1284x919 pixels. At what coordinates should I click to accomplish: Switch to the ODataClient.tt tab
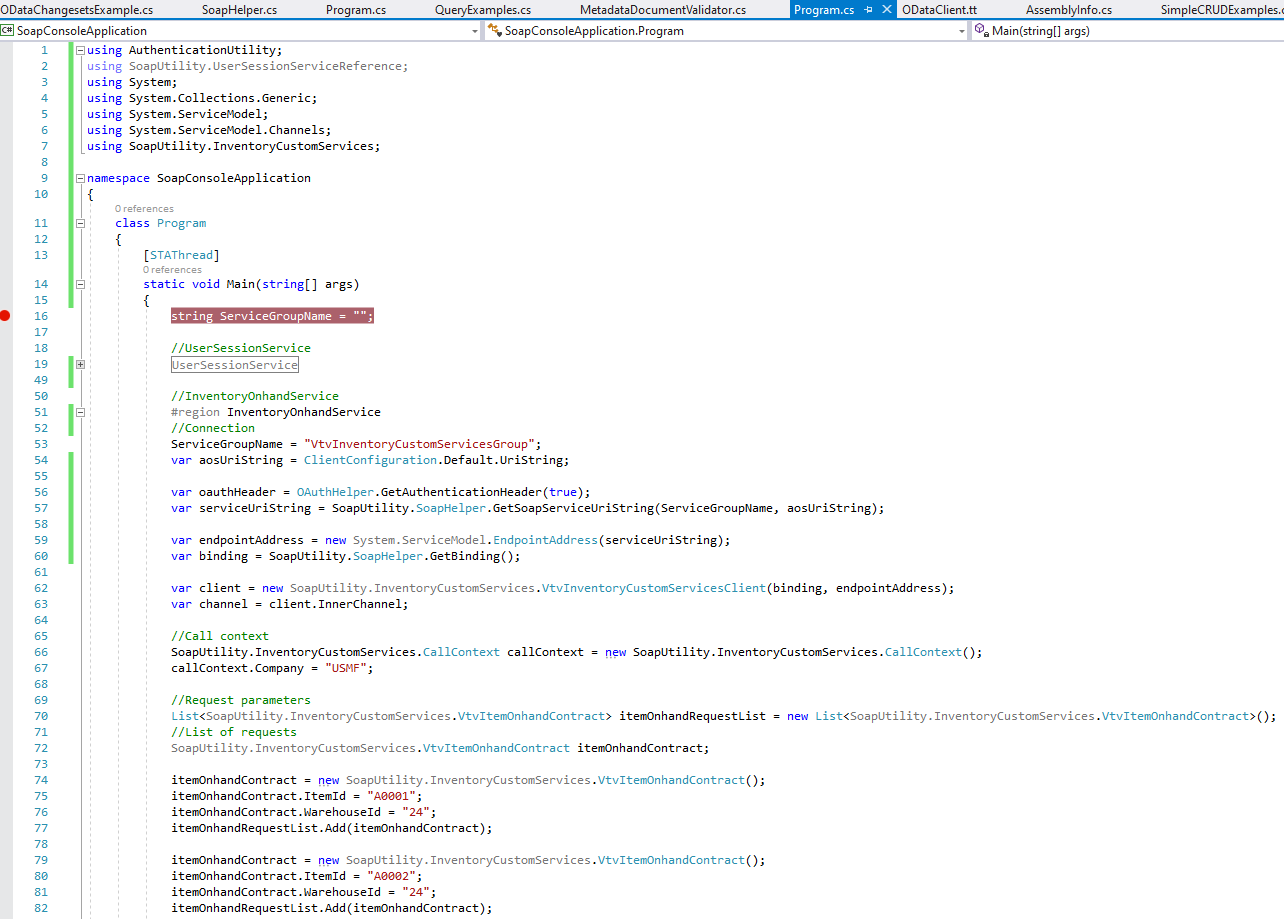click(939, 9)
